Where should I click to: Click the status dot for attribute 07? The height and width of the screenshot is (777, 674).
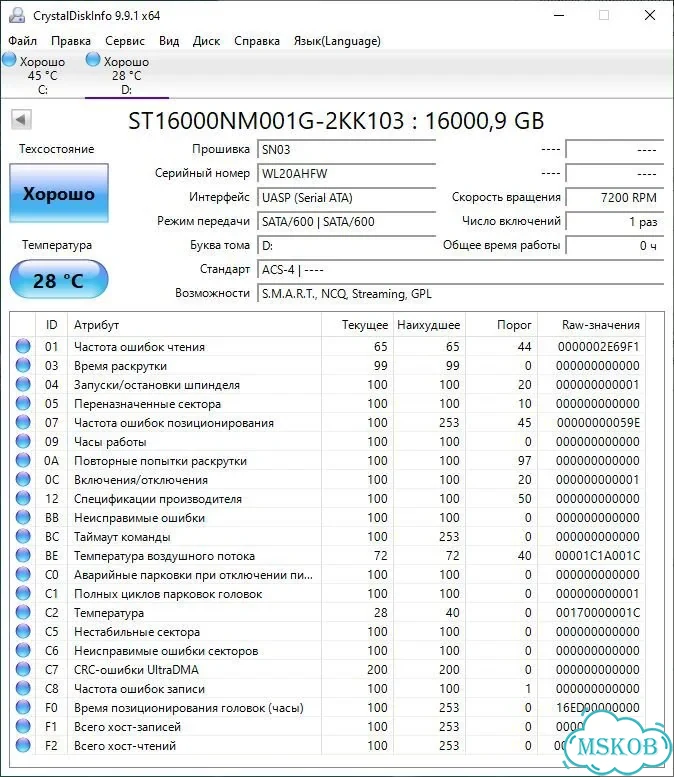coord(23,422)
